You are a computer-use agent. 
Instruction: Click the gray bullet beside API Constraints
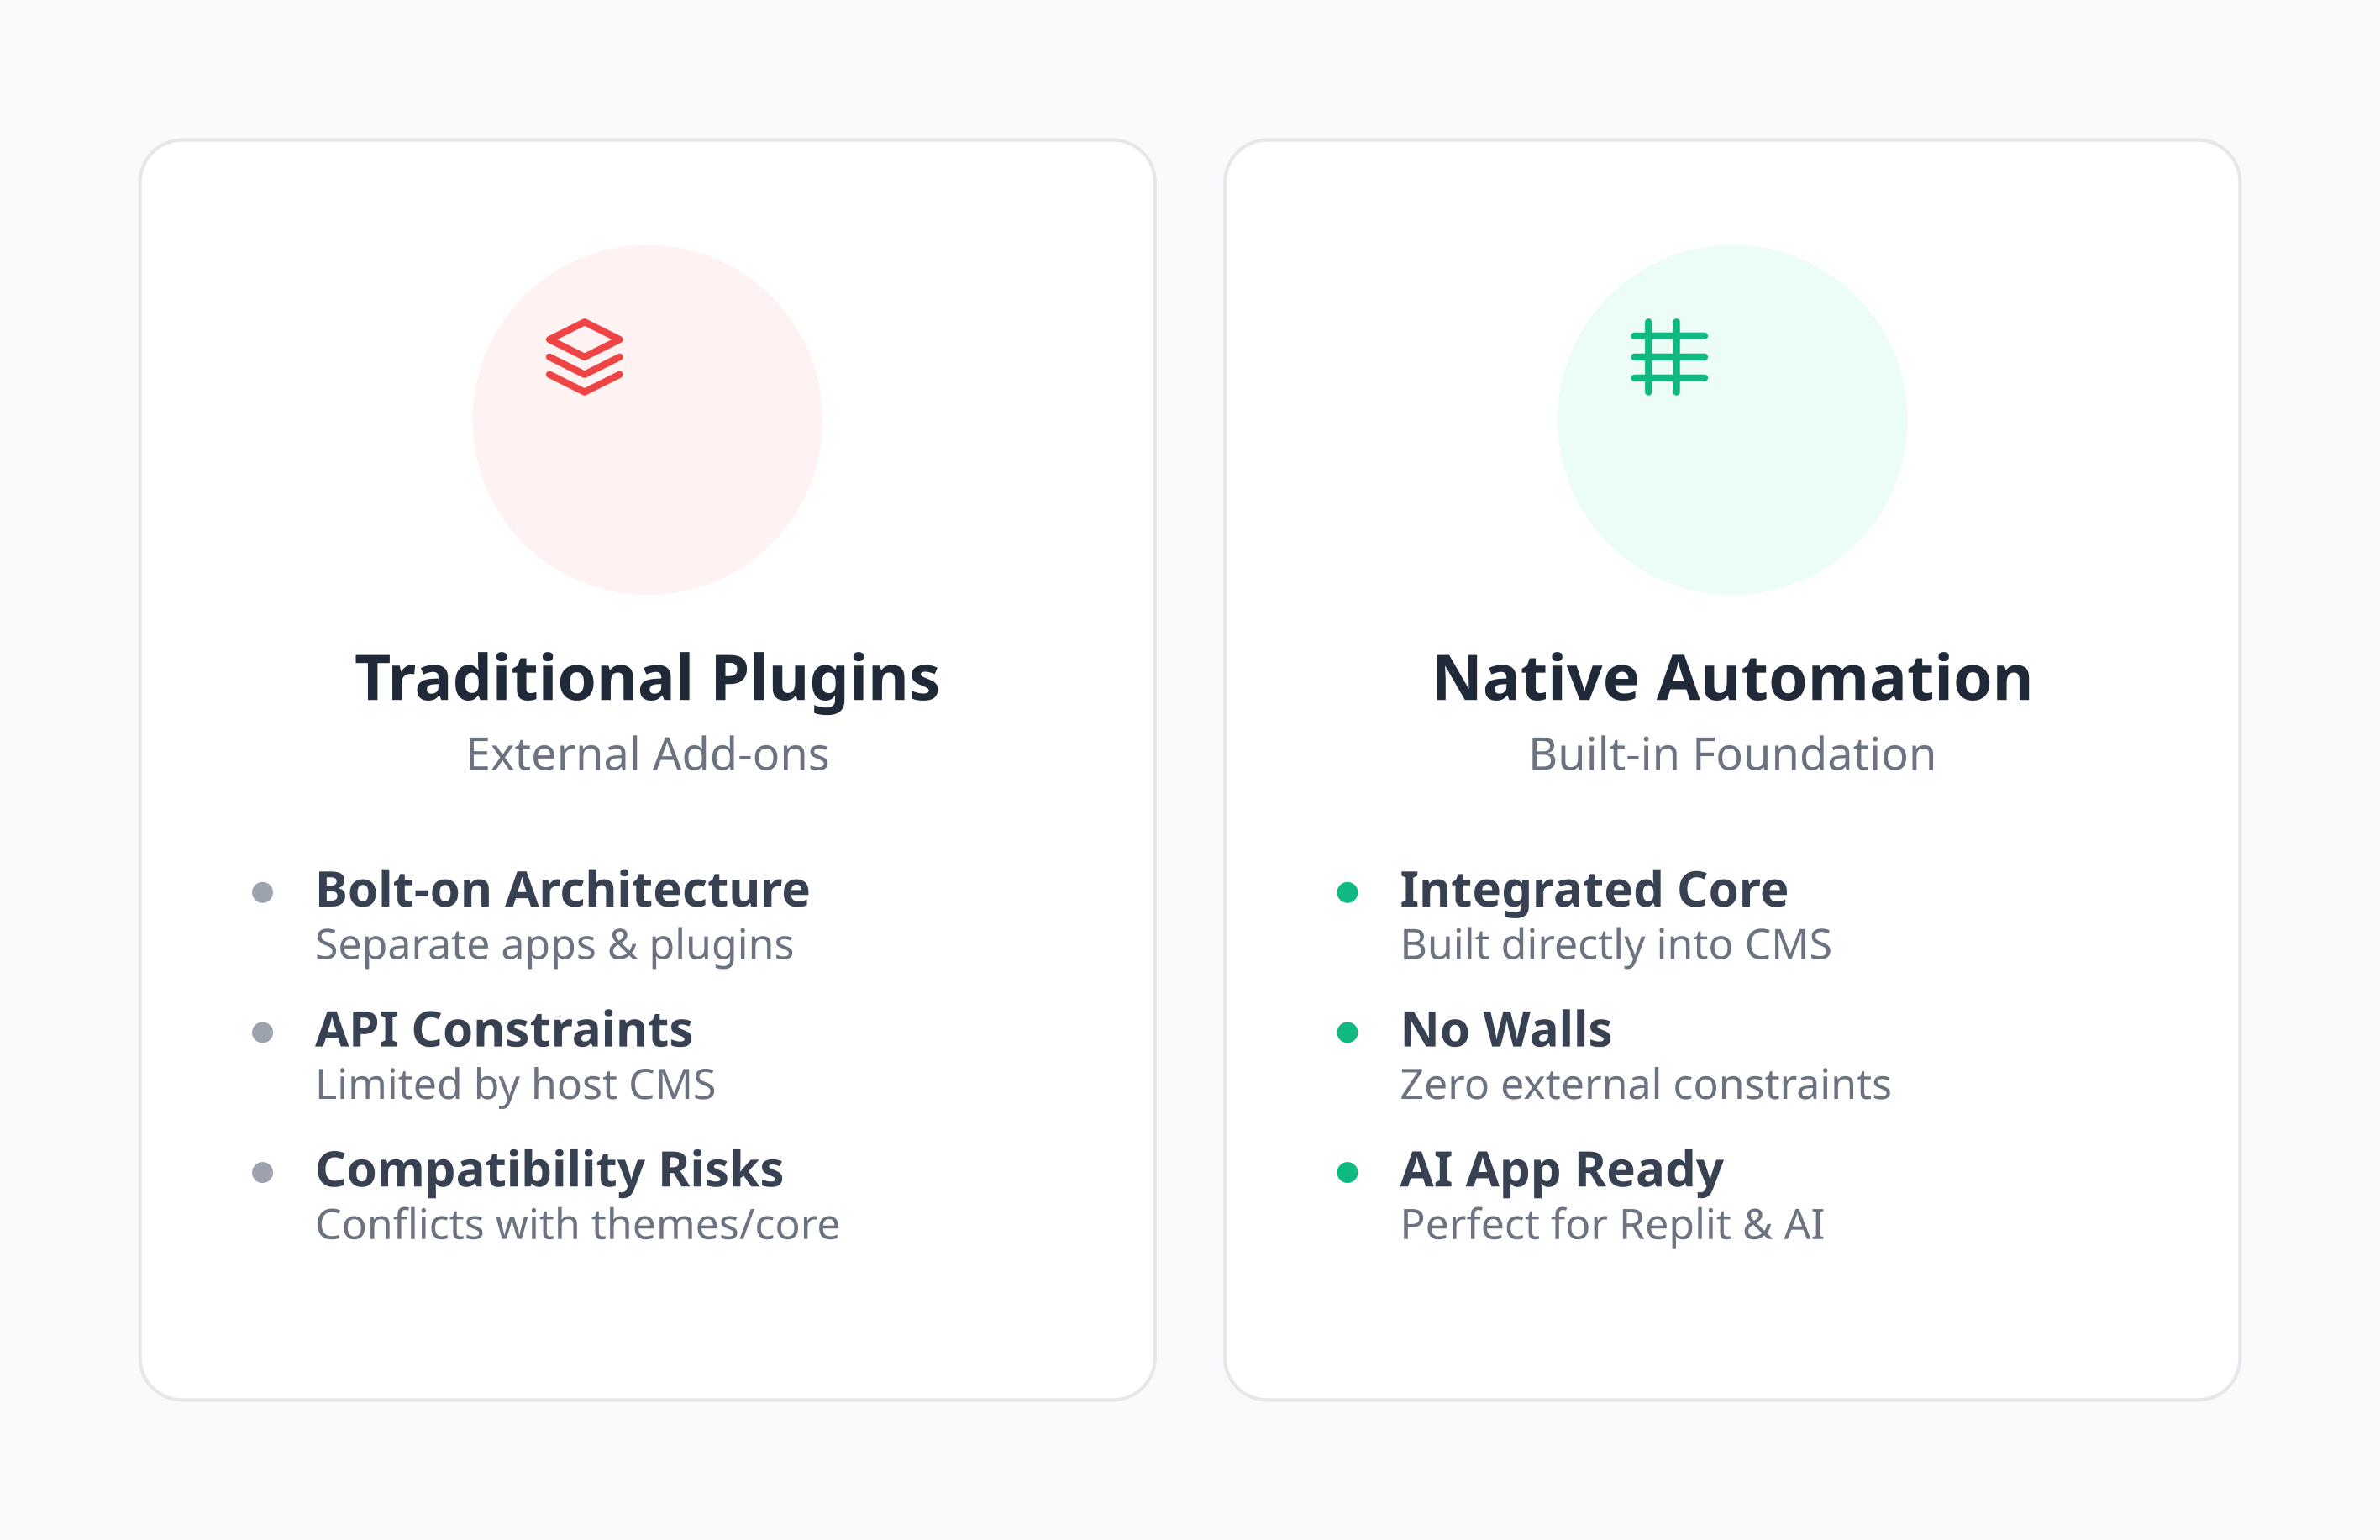tap(263, 1032)
